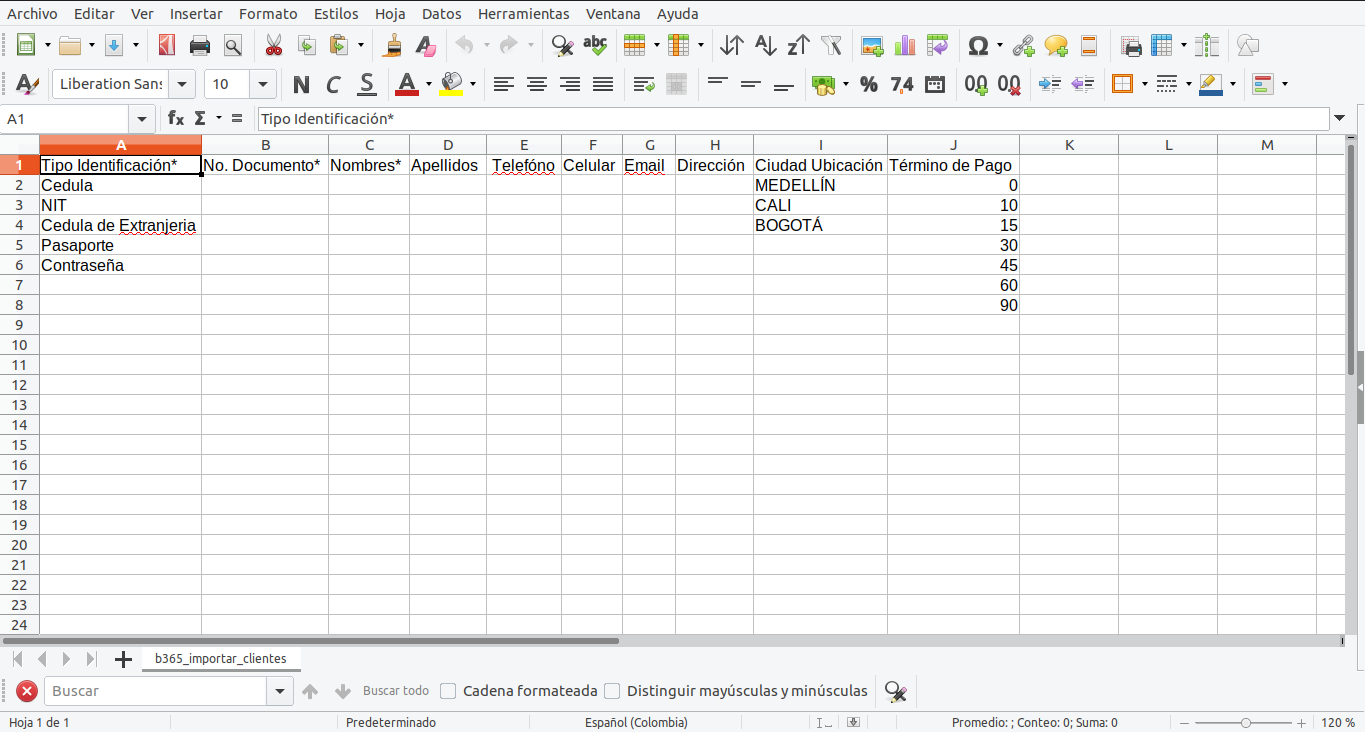1365x732 pixels.
Task: Open Find and Replace from toolbar
Action: coord(563,45)
